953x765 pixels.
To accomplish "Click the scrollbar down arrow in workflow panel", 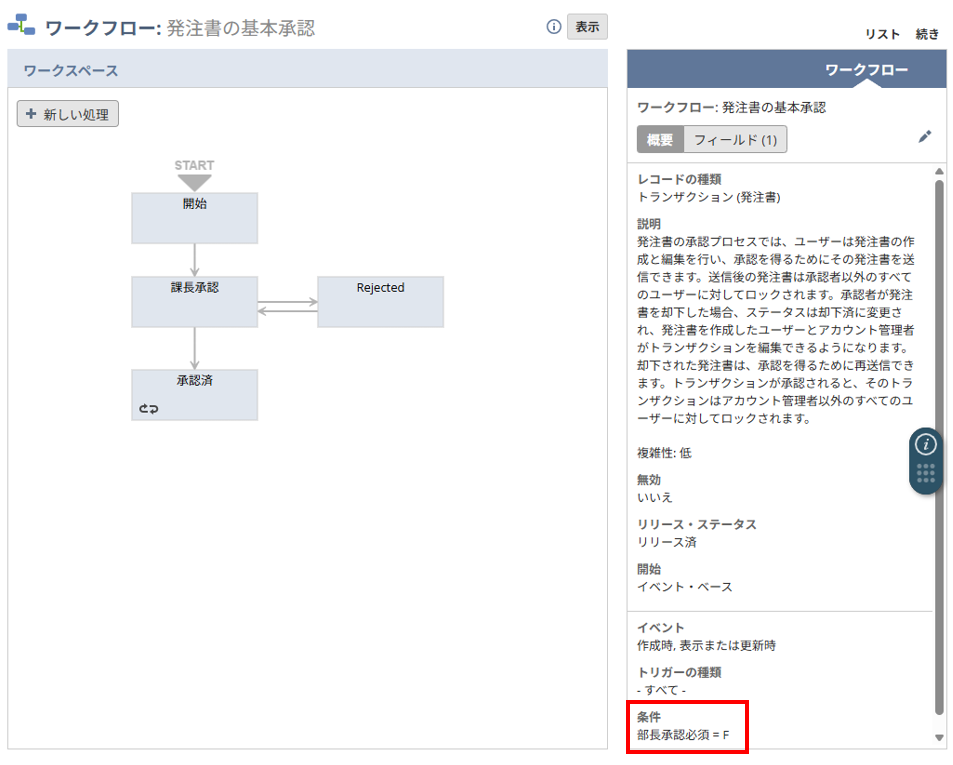I will tap(939, 737).
